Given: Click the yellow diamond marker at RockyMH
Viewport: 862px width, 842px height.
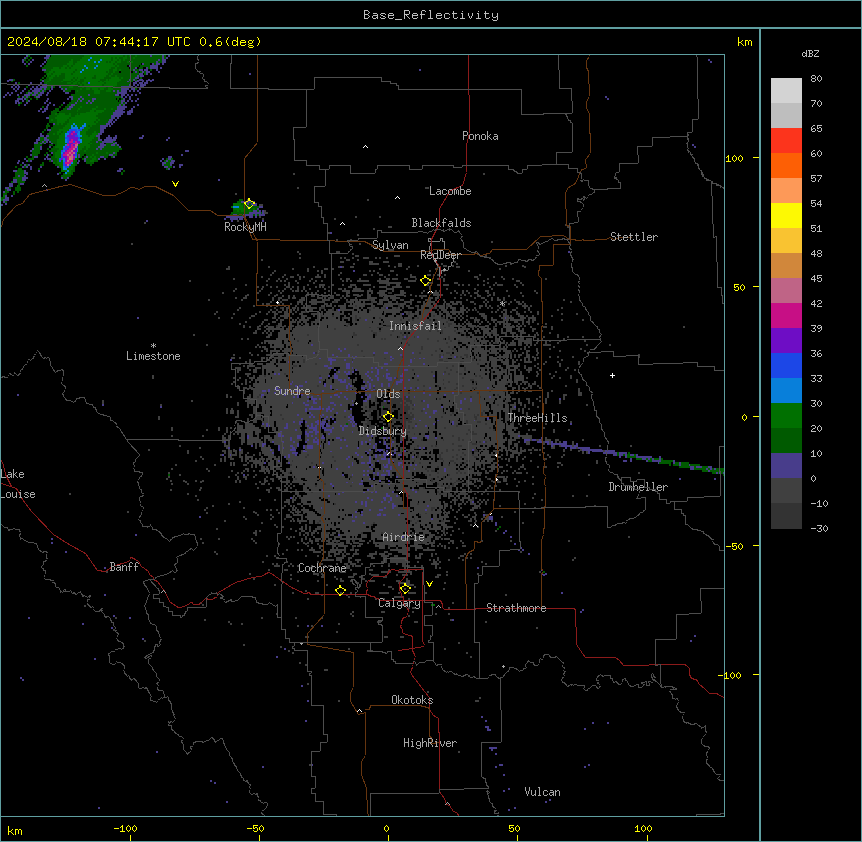Looking at the screenshot, I should [x=249, y=204].
